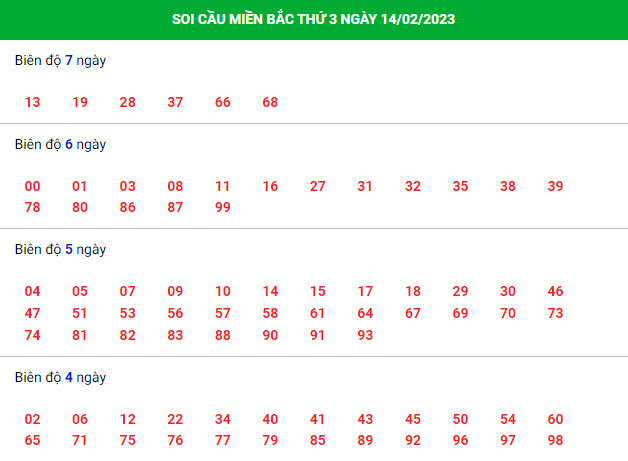Click number 27 in the 6-day group
This screenshot has width=628, height=461.
click(x=318, y=186)
